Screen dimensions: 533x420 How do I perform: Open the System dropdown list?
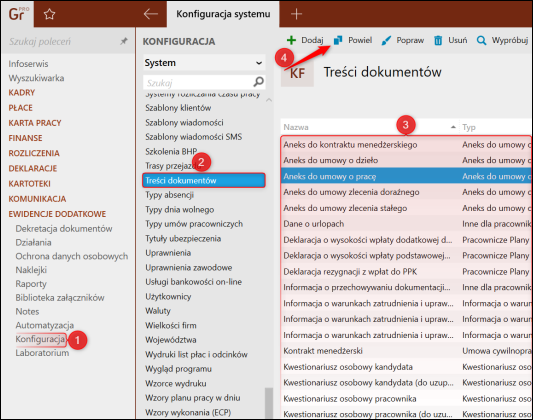[x=204, y=63]
